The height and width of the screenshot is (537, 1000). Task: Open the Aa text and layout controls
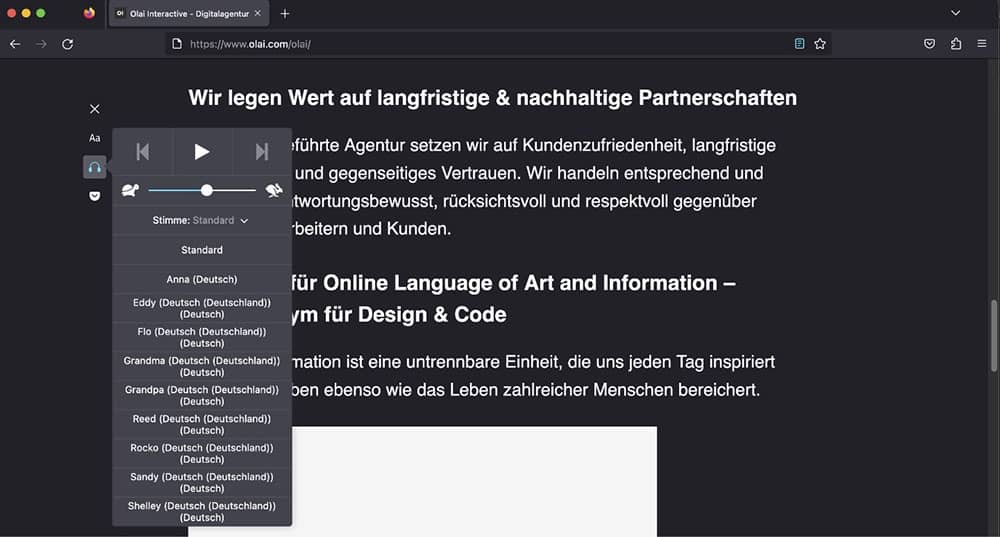[94, 138]
